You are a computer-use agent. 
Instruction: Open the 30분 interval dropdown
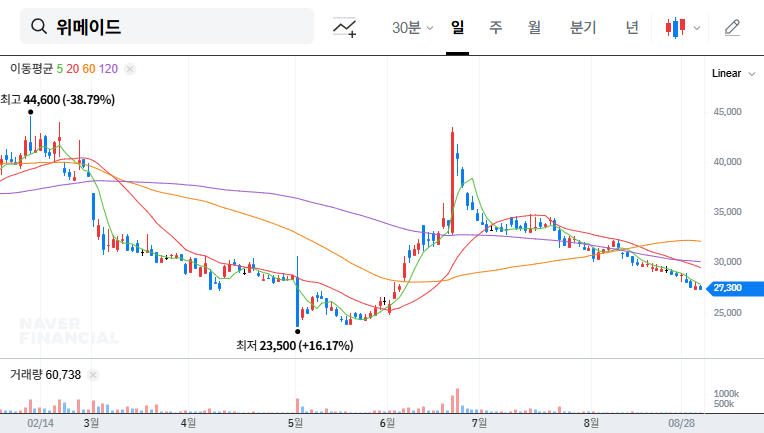(x=412, y=28)
